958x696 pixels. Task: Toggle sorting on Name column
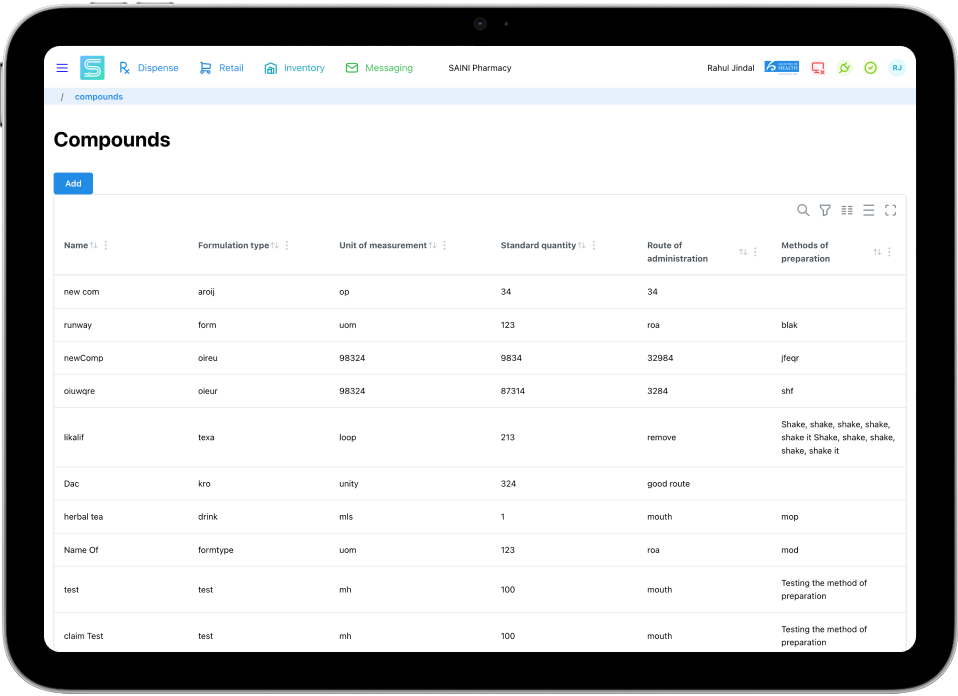[x=94, y=246]
